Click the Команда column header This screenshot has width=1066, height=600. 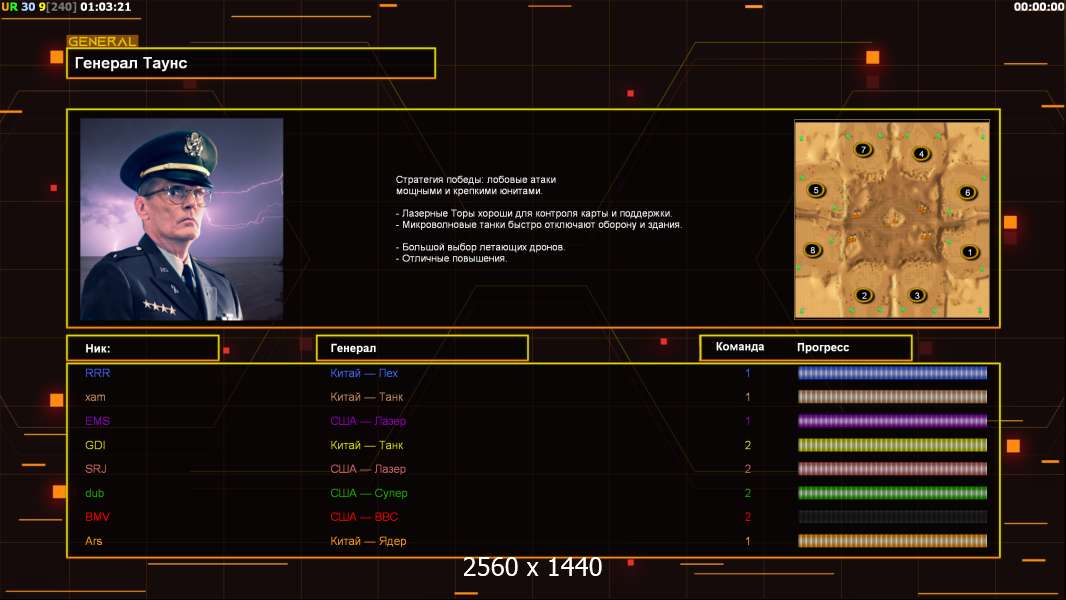(x=740, y=347)
